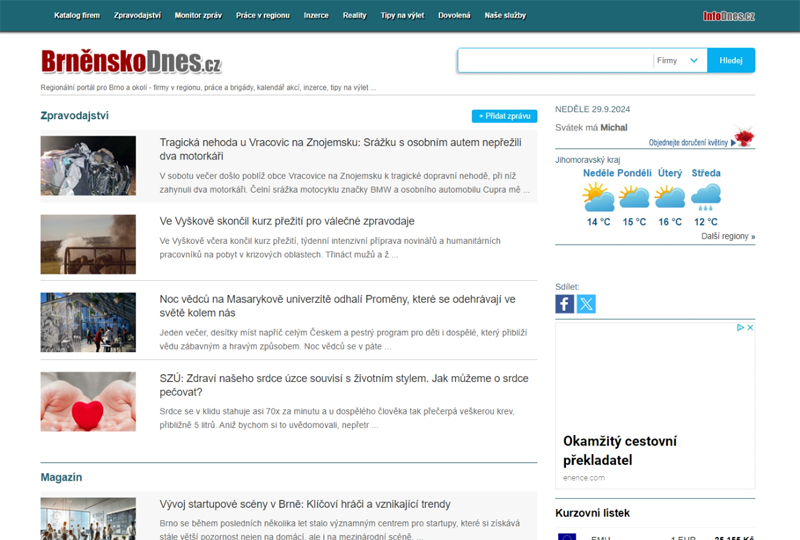Click the Úterý weather day label

click(670, 173)
